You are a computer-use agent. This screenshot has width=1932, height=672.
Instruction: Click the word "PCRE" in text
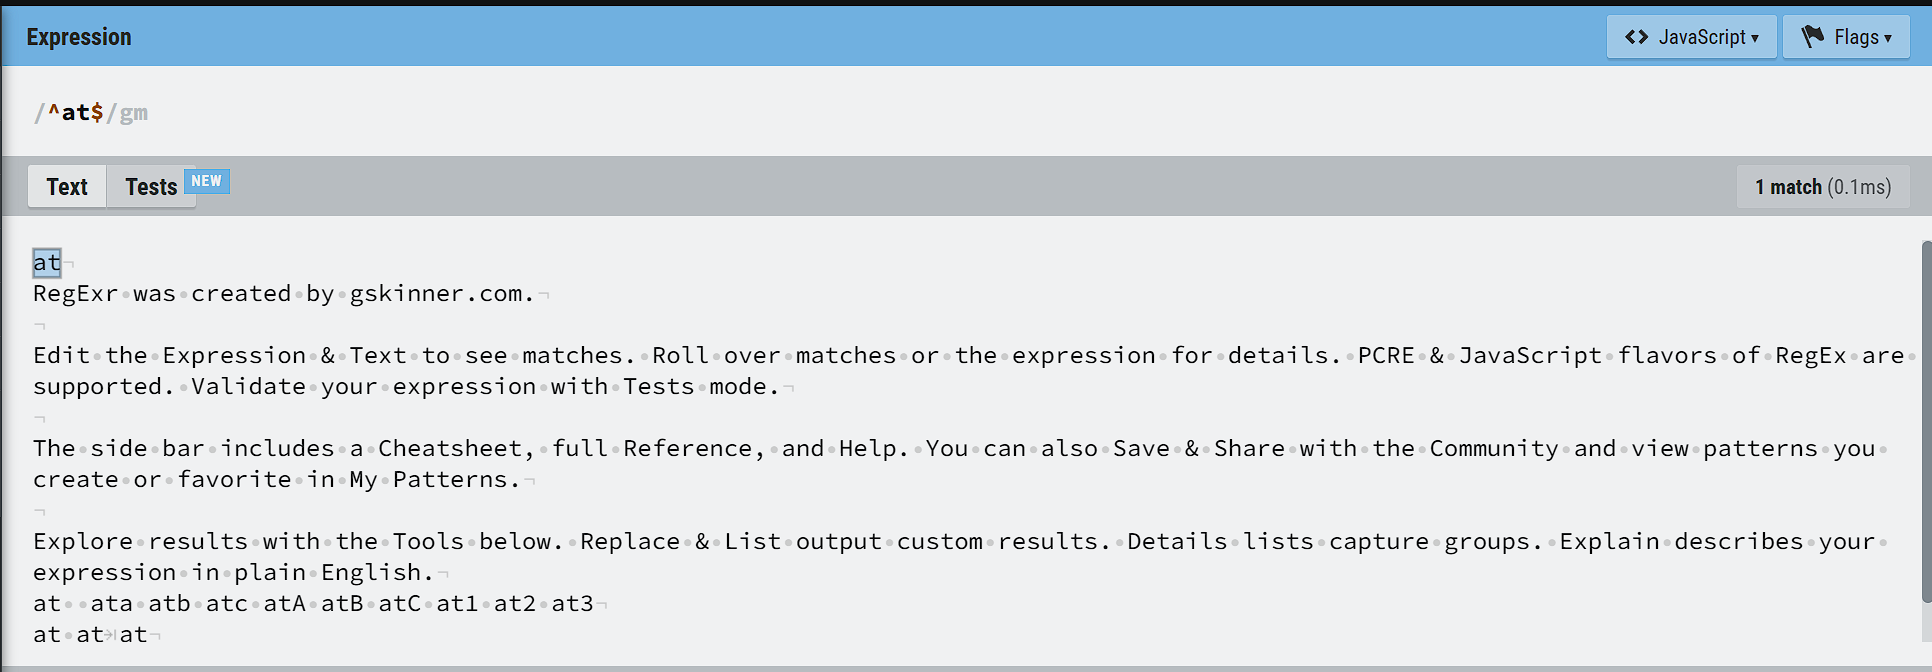pos(1386,356)
